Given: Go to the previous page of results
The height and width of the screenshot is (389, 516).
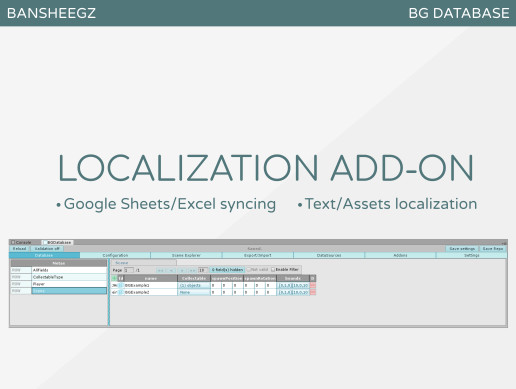Looking at the screenshot, I should (171, 270).
